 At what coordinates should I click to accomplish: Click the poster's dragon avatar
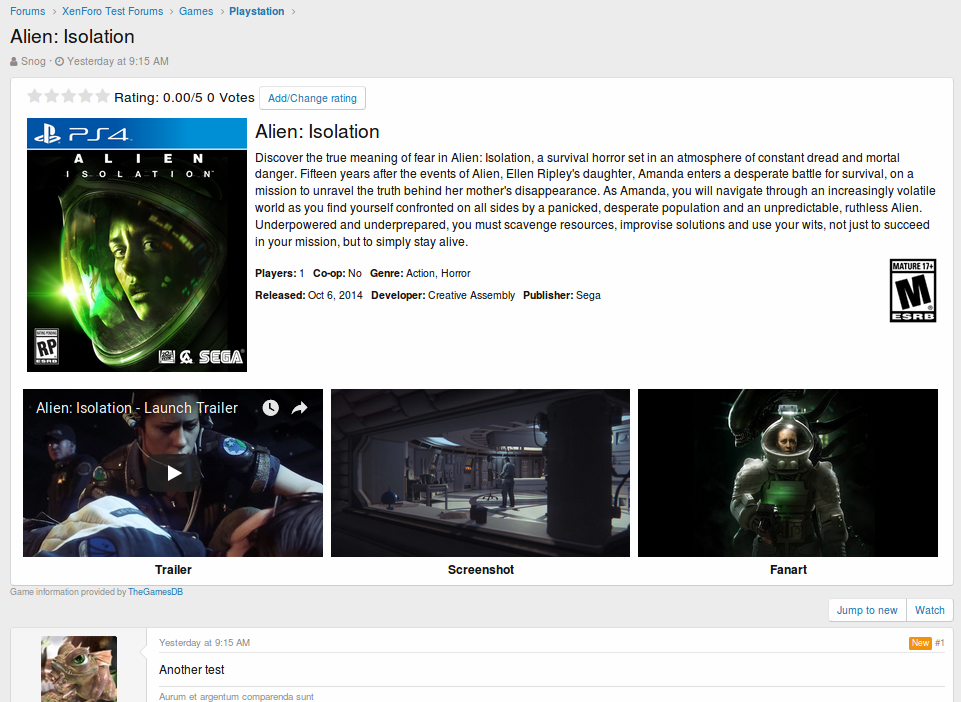point(79,669)
